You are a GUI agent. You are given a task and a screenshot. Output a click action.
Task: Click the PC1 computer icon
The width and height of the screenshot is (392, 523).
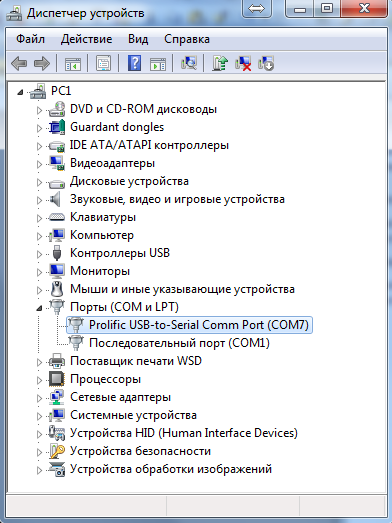(x=38, y=91)
